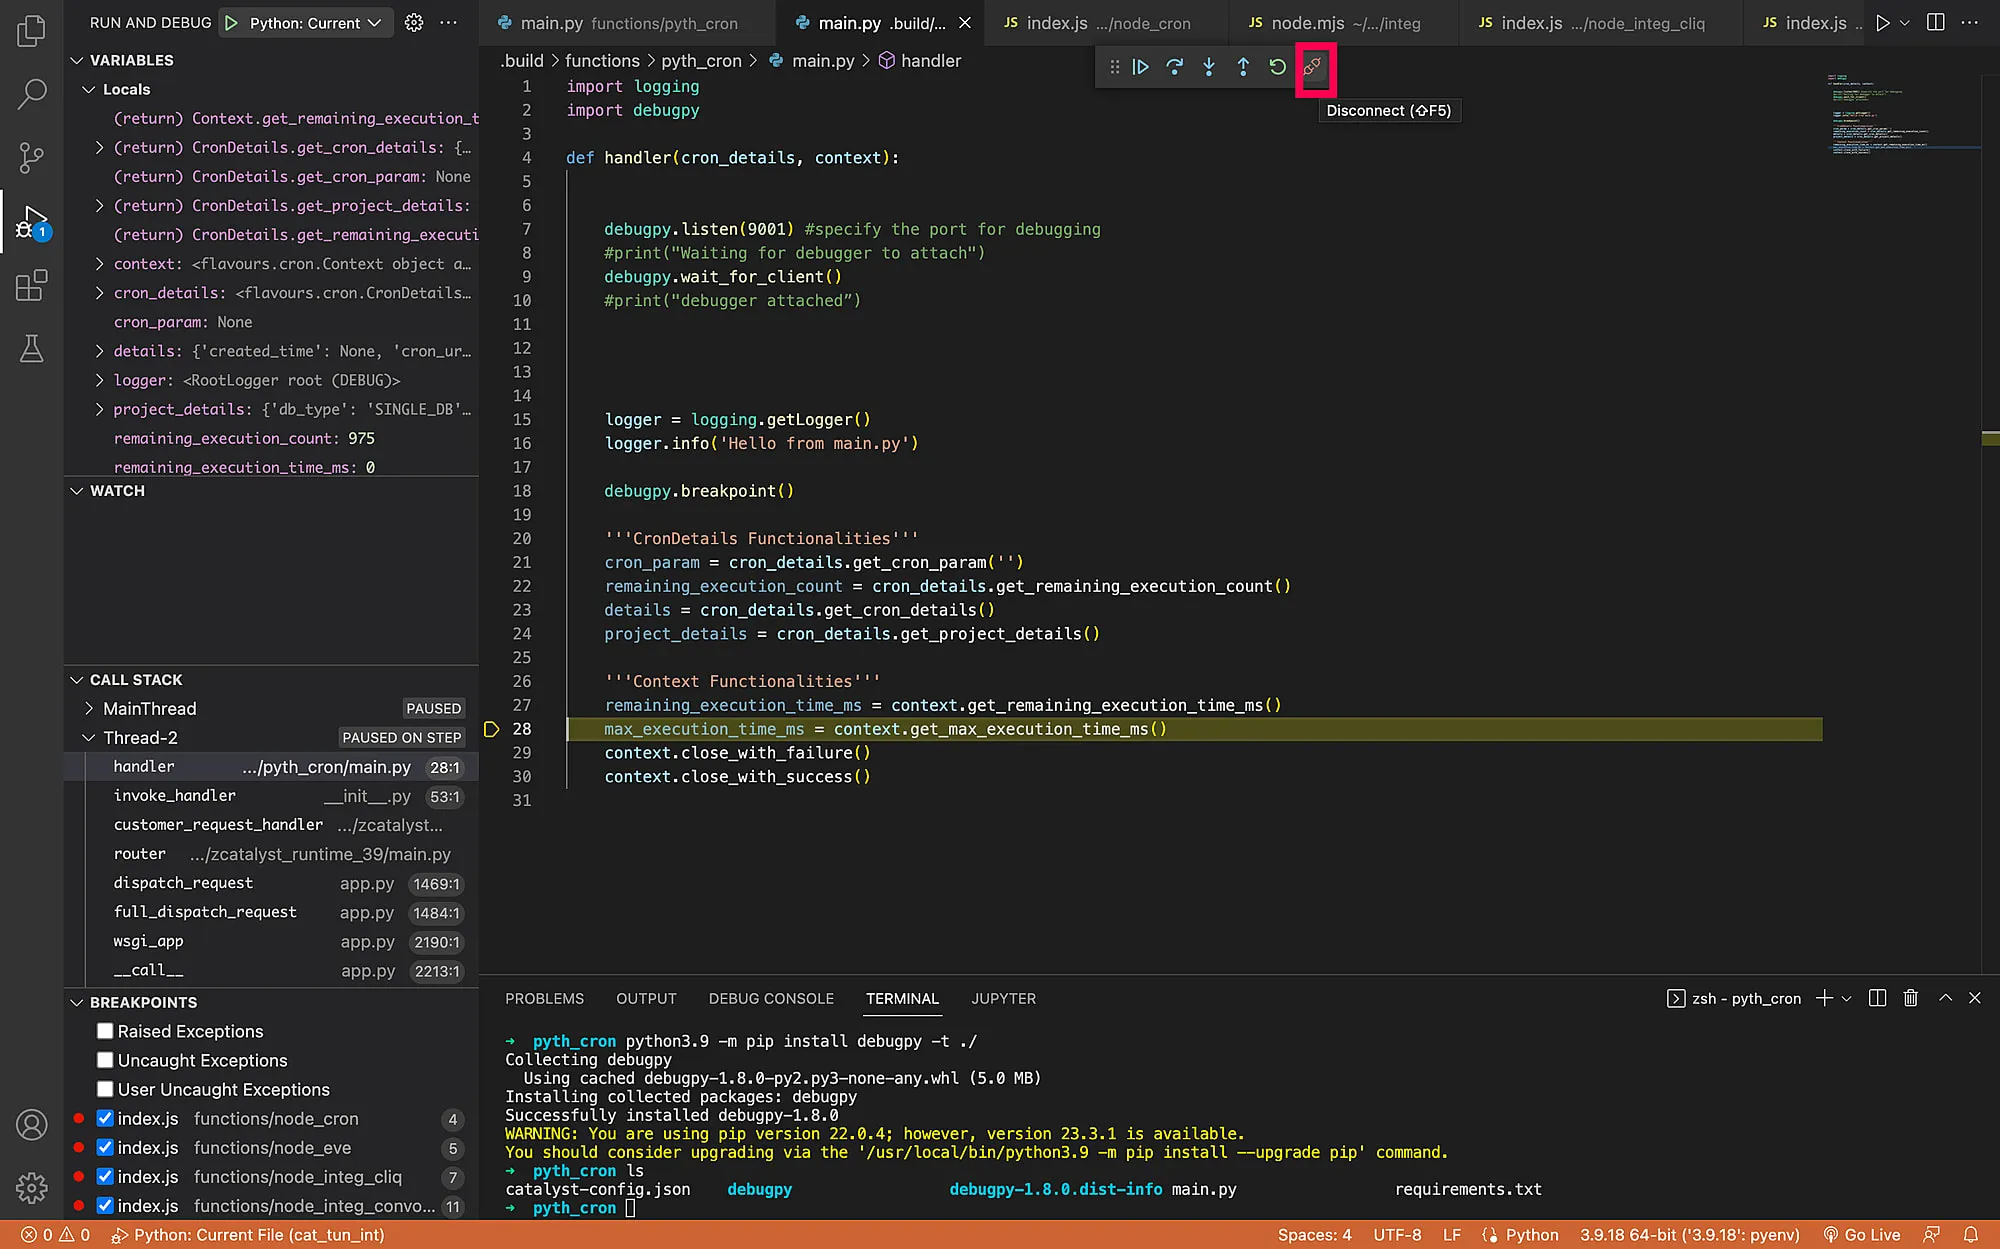This screenshot has width=2000, height=1249.
Task: Collapse Thread-2 in call stack
Action: pyautogui.click(x=88, y=738)
